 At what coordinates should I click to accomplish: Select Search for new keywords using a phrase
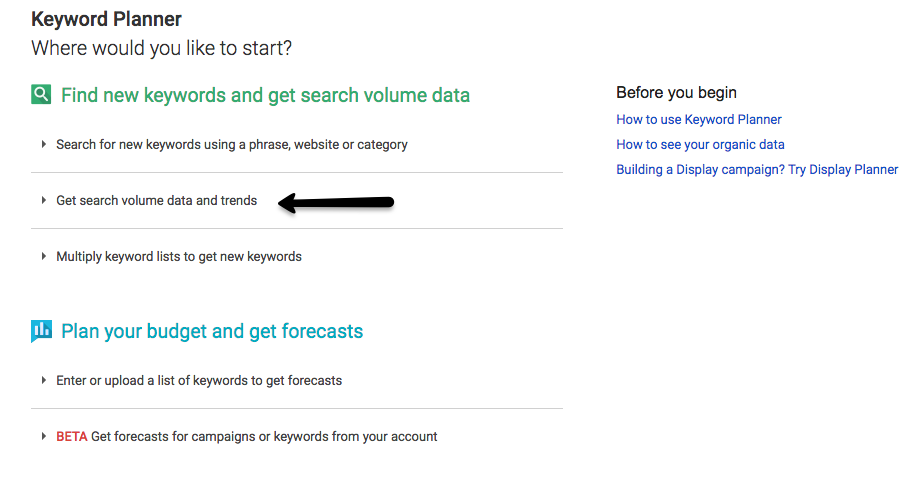(231, 145)
